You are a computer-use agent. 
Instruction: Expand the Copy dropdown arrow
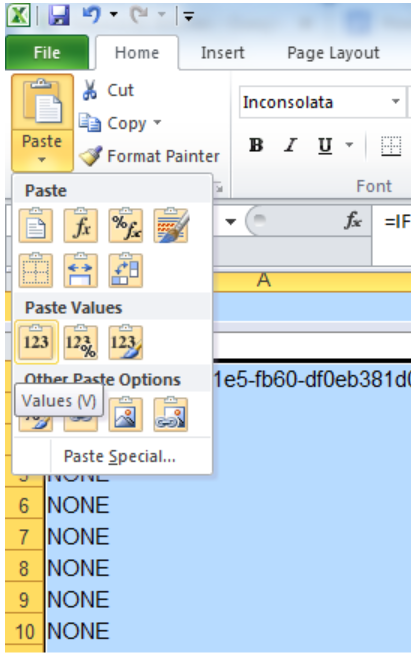click(157, 123)
